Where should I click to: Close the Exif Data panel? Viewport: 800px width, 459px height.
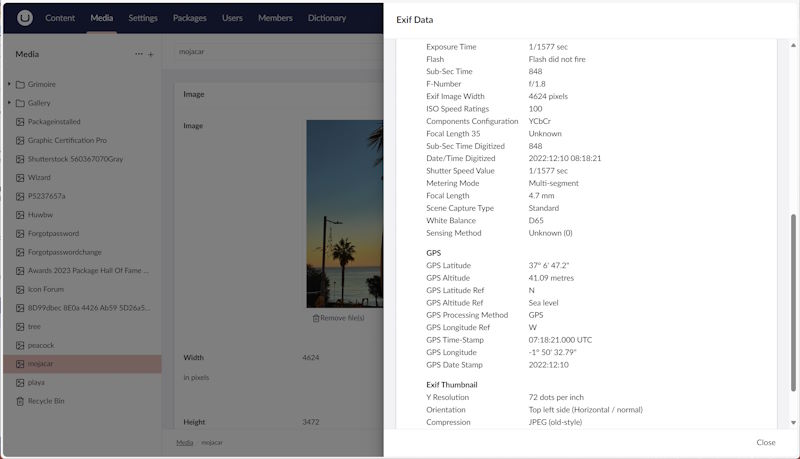pyautogui.click(x=765, y=442)
